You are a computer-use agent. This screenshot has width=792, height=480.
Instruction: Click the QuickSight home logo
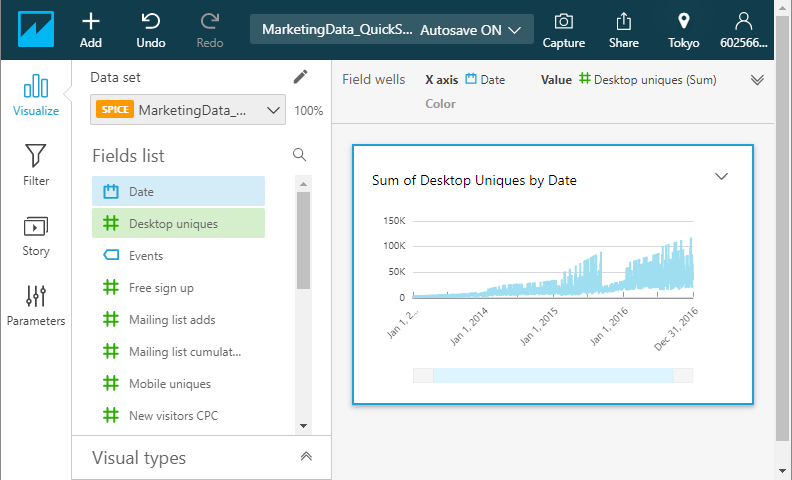click(x=36, y=29)
